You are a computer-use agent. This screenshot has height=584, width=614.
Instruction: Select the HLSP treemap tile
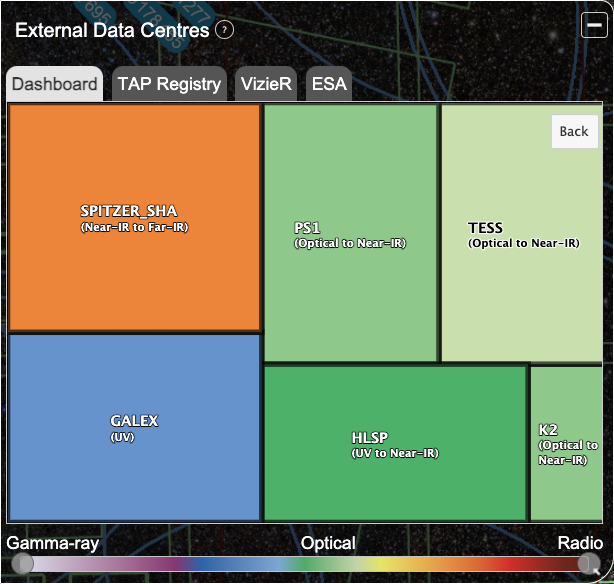click(395, 443)
